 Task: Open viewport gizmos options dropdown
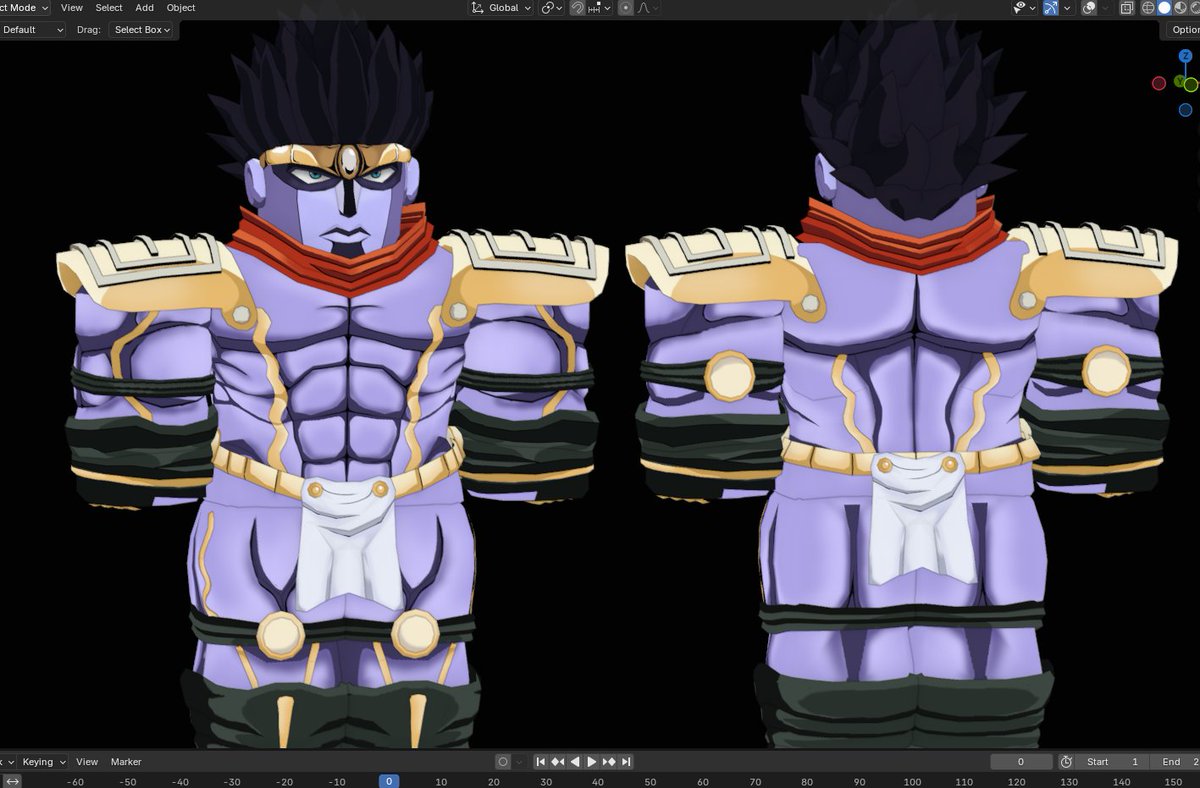(1068, 8)
